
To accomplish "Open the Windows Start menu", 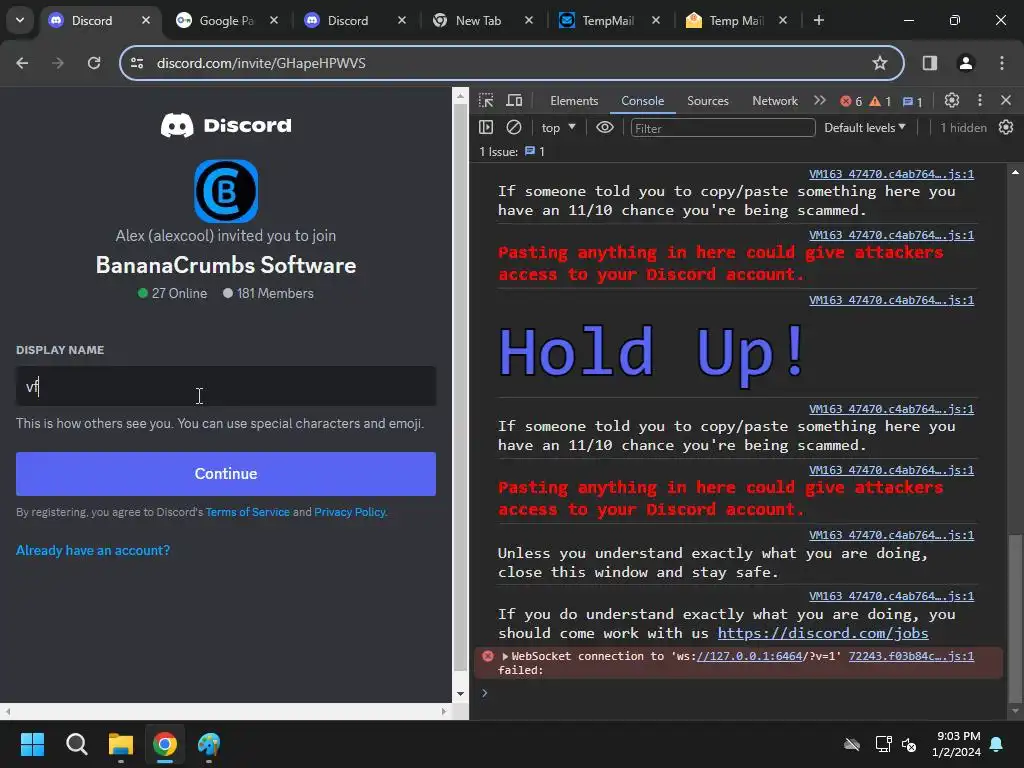I will click(32, 744).
